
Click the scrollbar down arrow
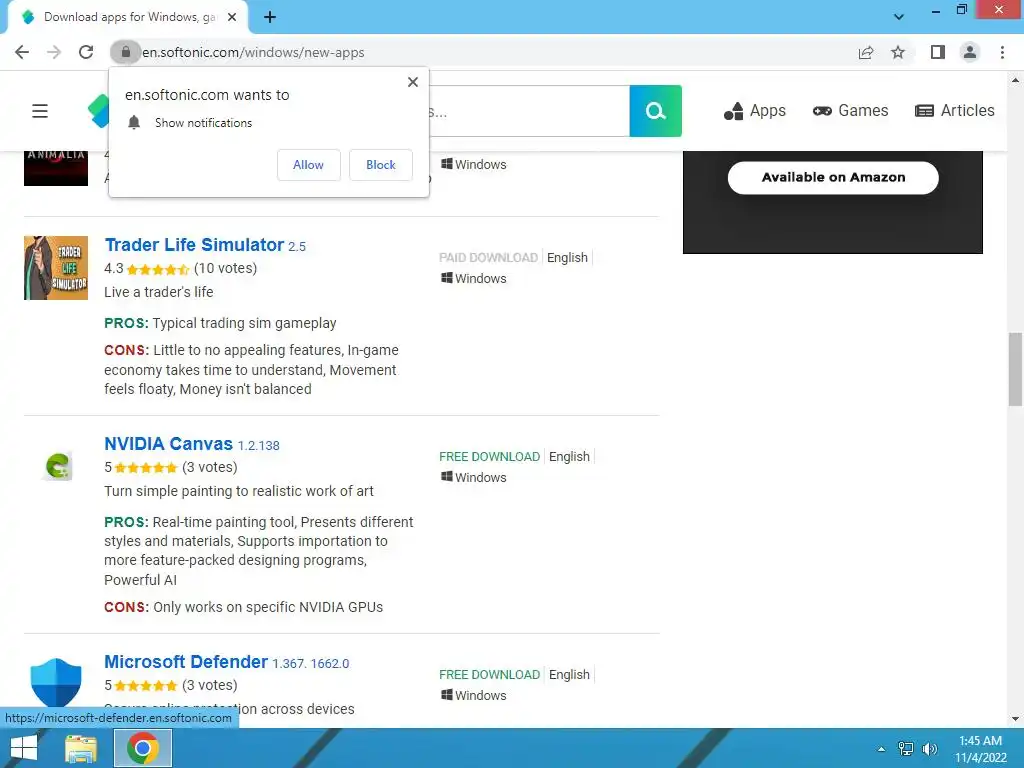click(x=1015, y=719)
